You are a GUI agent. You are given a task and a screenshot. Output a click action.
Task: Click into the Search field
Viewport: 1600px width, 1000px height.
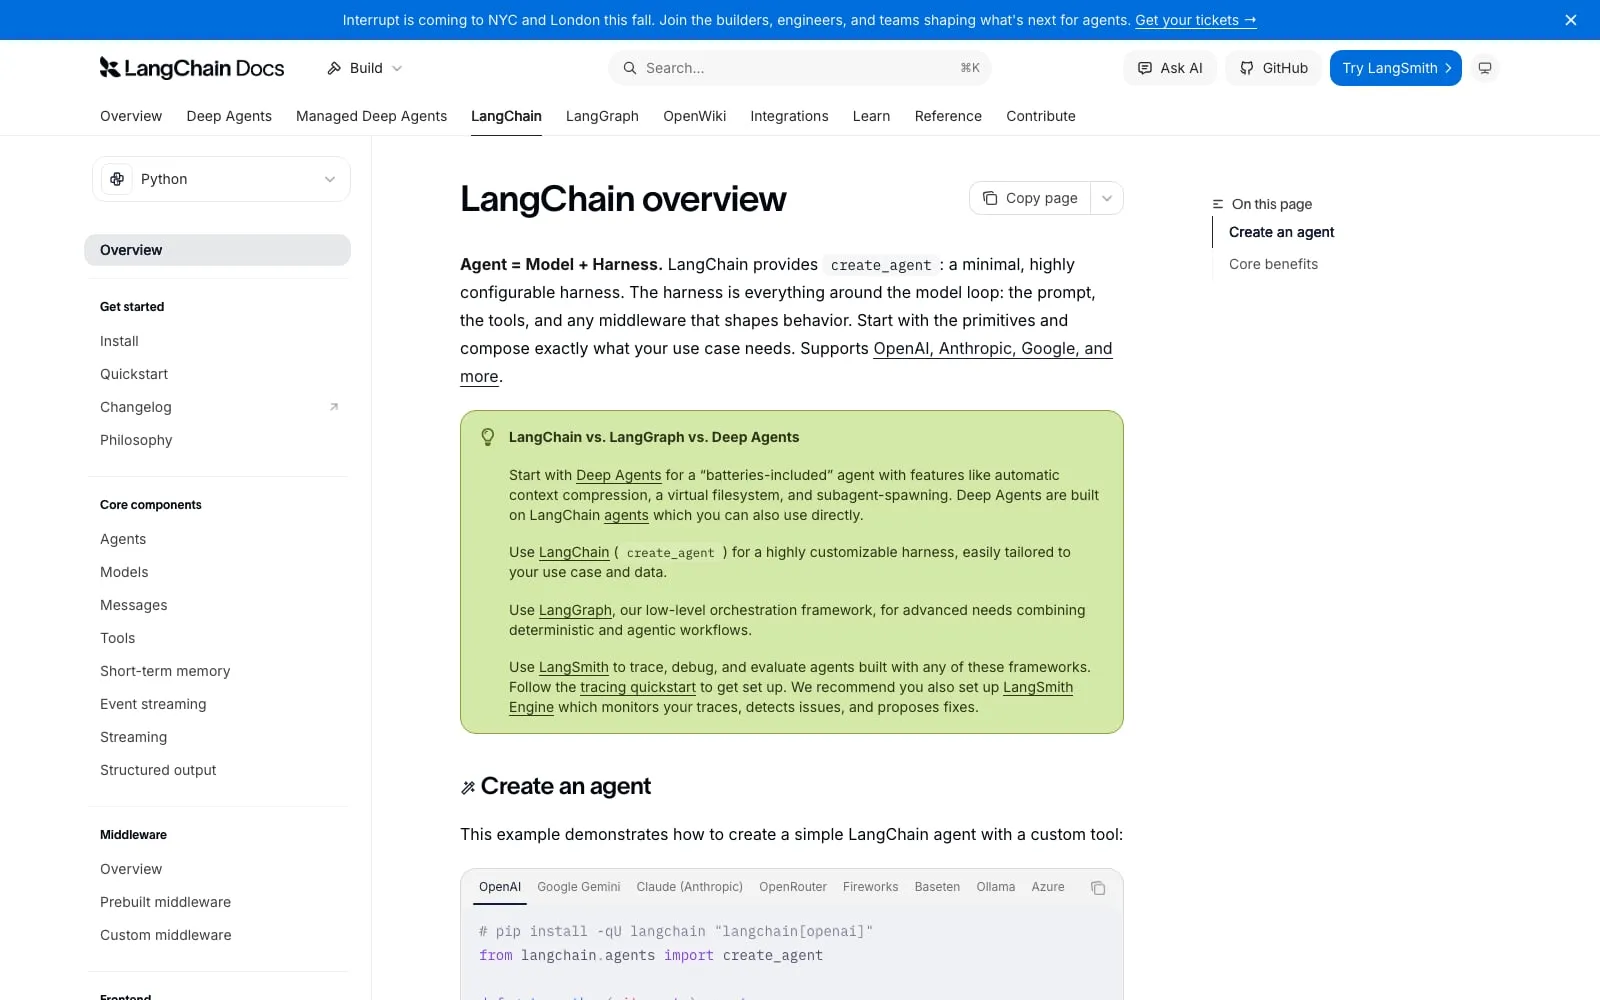tap(800, 68)
